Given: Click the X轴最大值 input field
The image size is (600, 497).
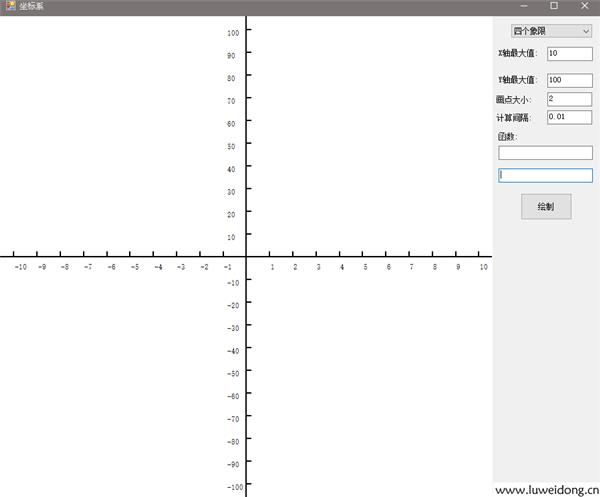Looking at the screenshot, I should [x=569, y=53].
